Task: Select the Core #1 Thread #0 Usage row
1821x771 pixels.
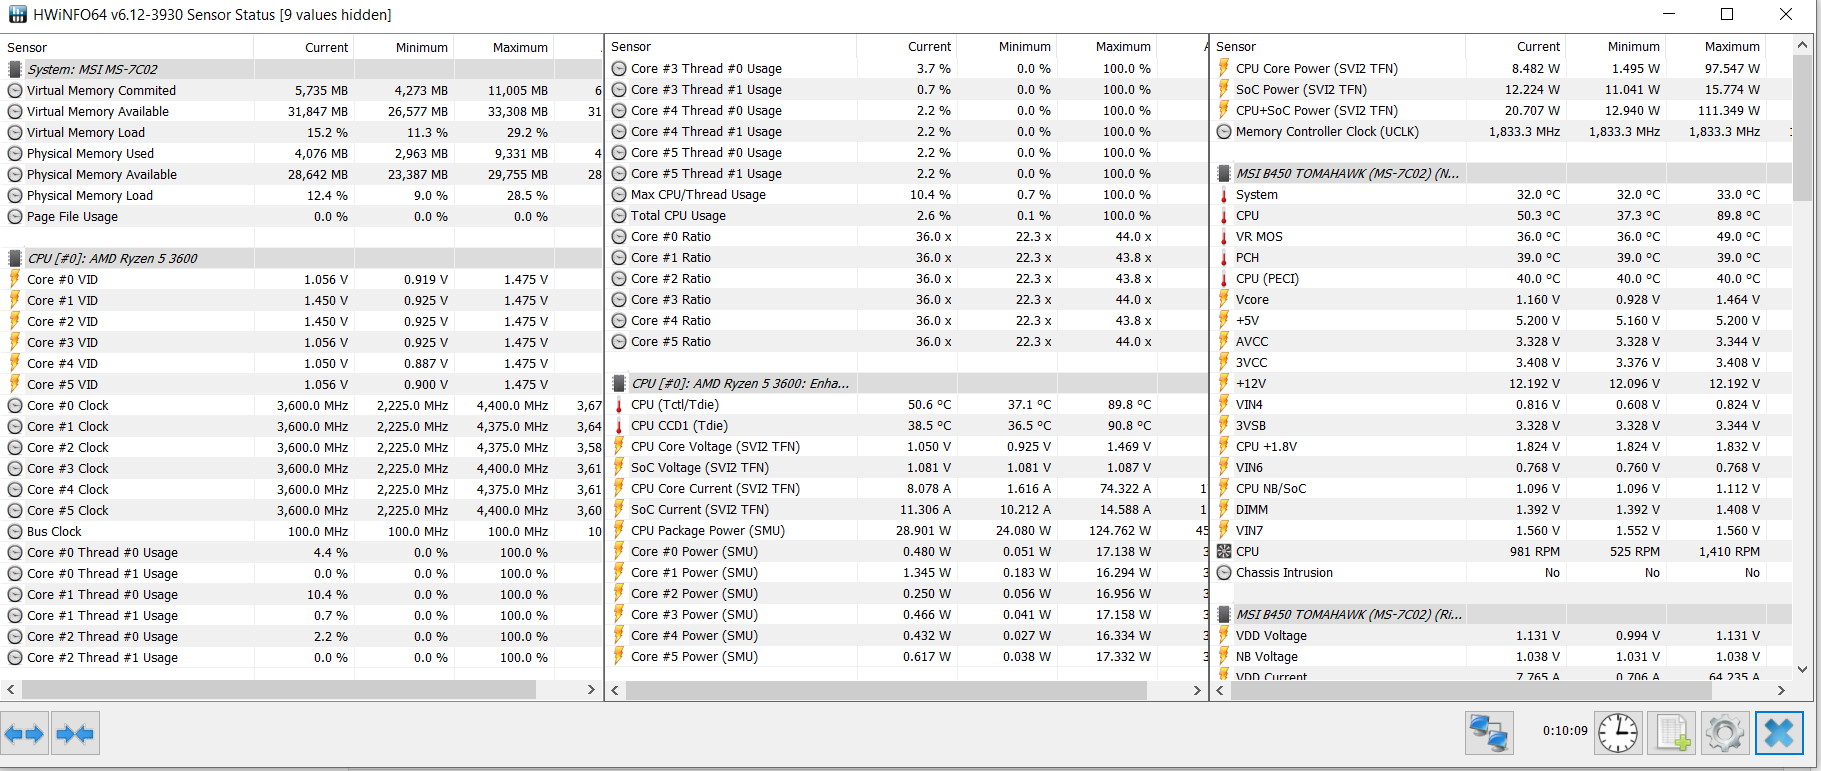Action: click(302, 594)
